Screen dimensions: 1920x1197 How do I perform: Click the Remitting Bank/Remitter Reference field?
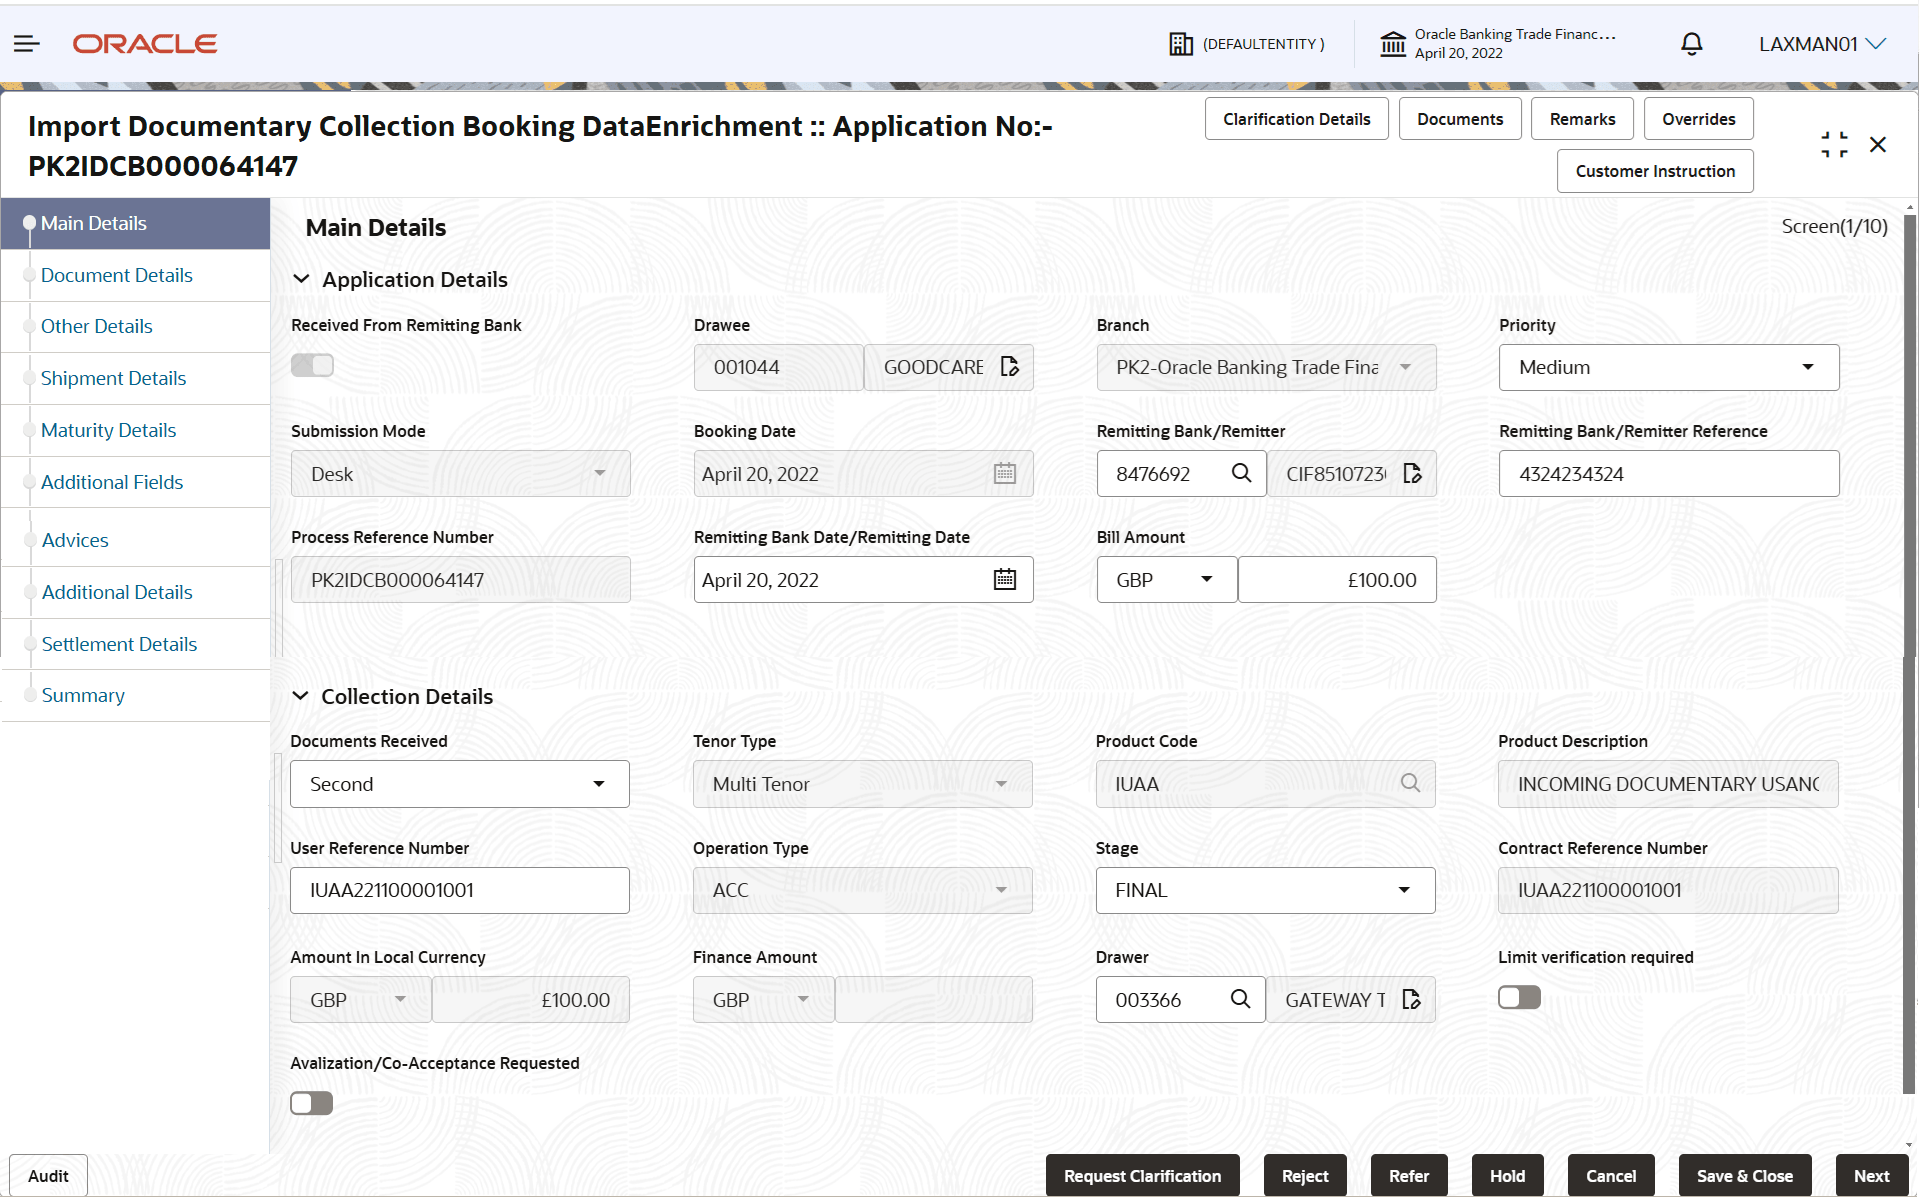pos(1668,473)
